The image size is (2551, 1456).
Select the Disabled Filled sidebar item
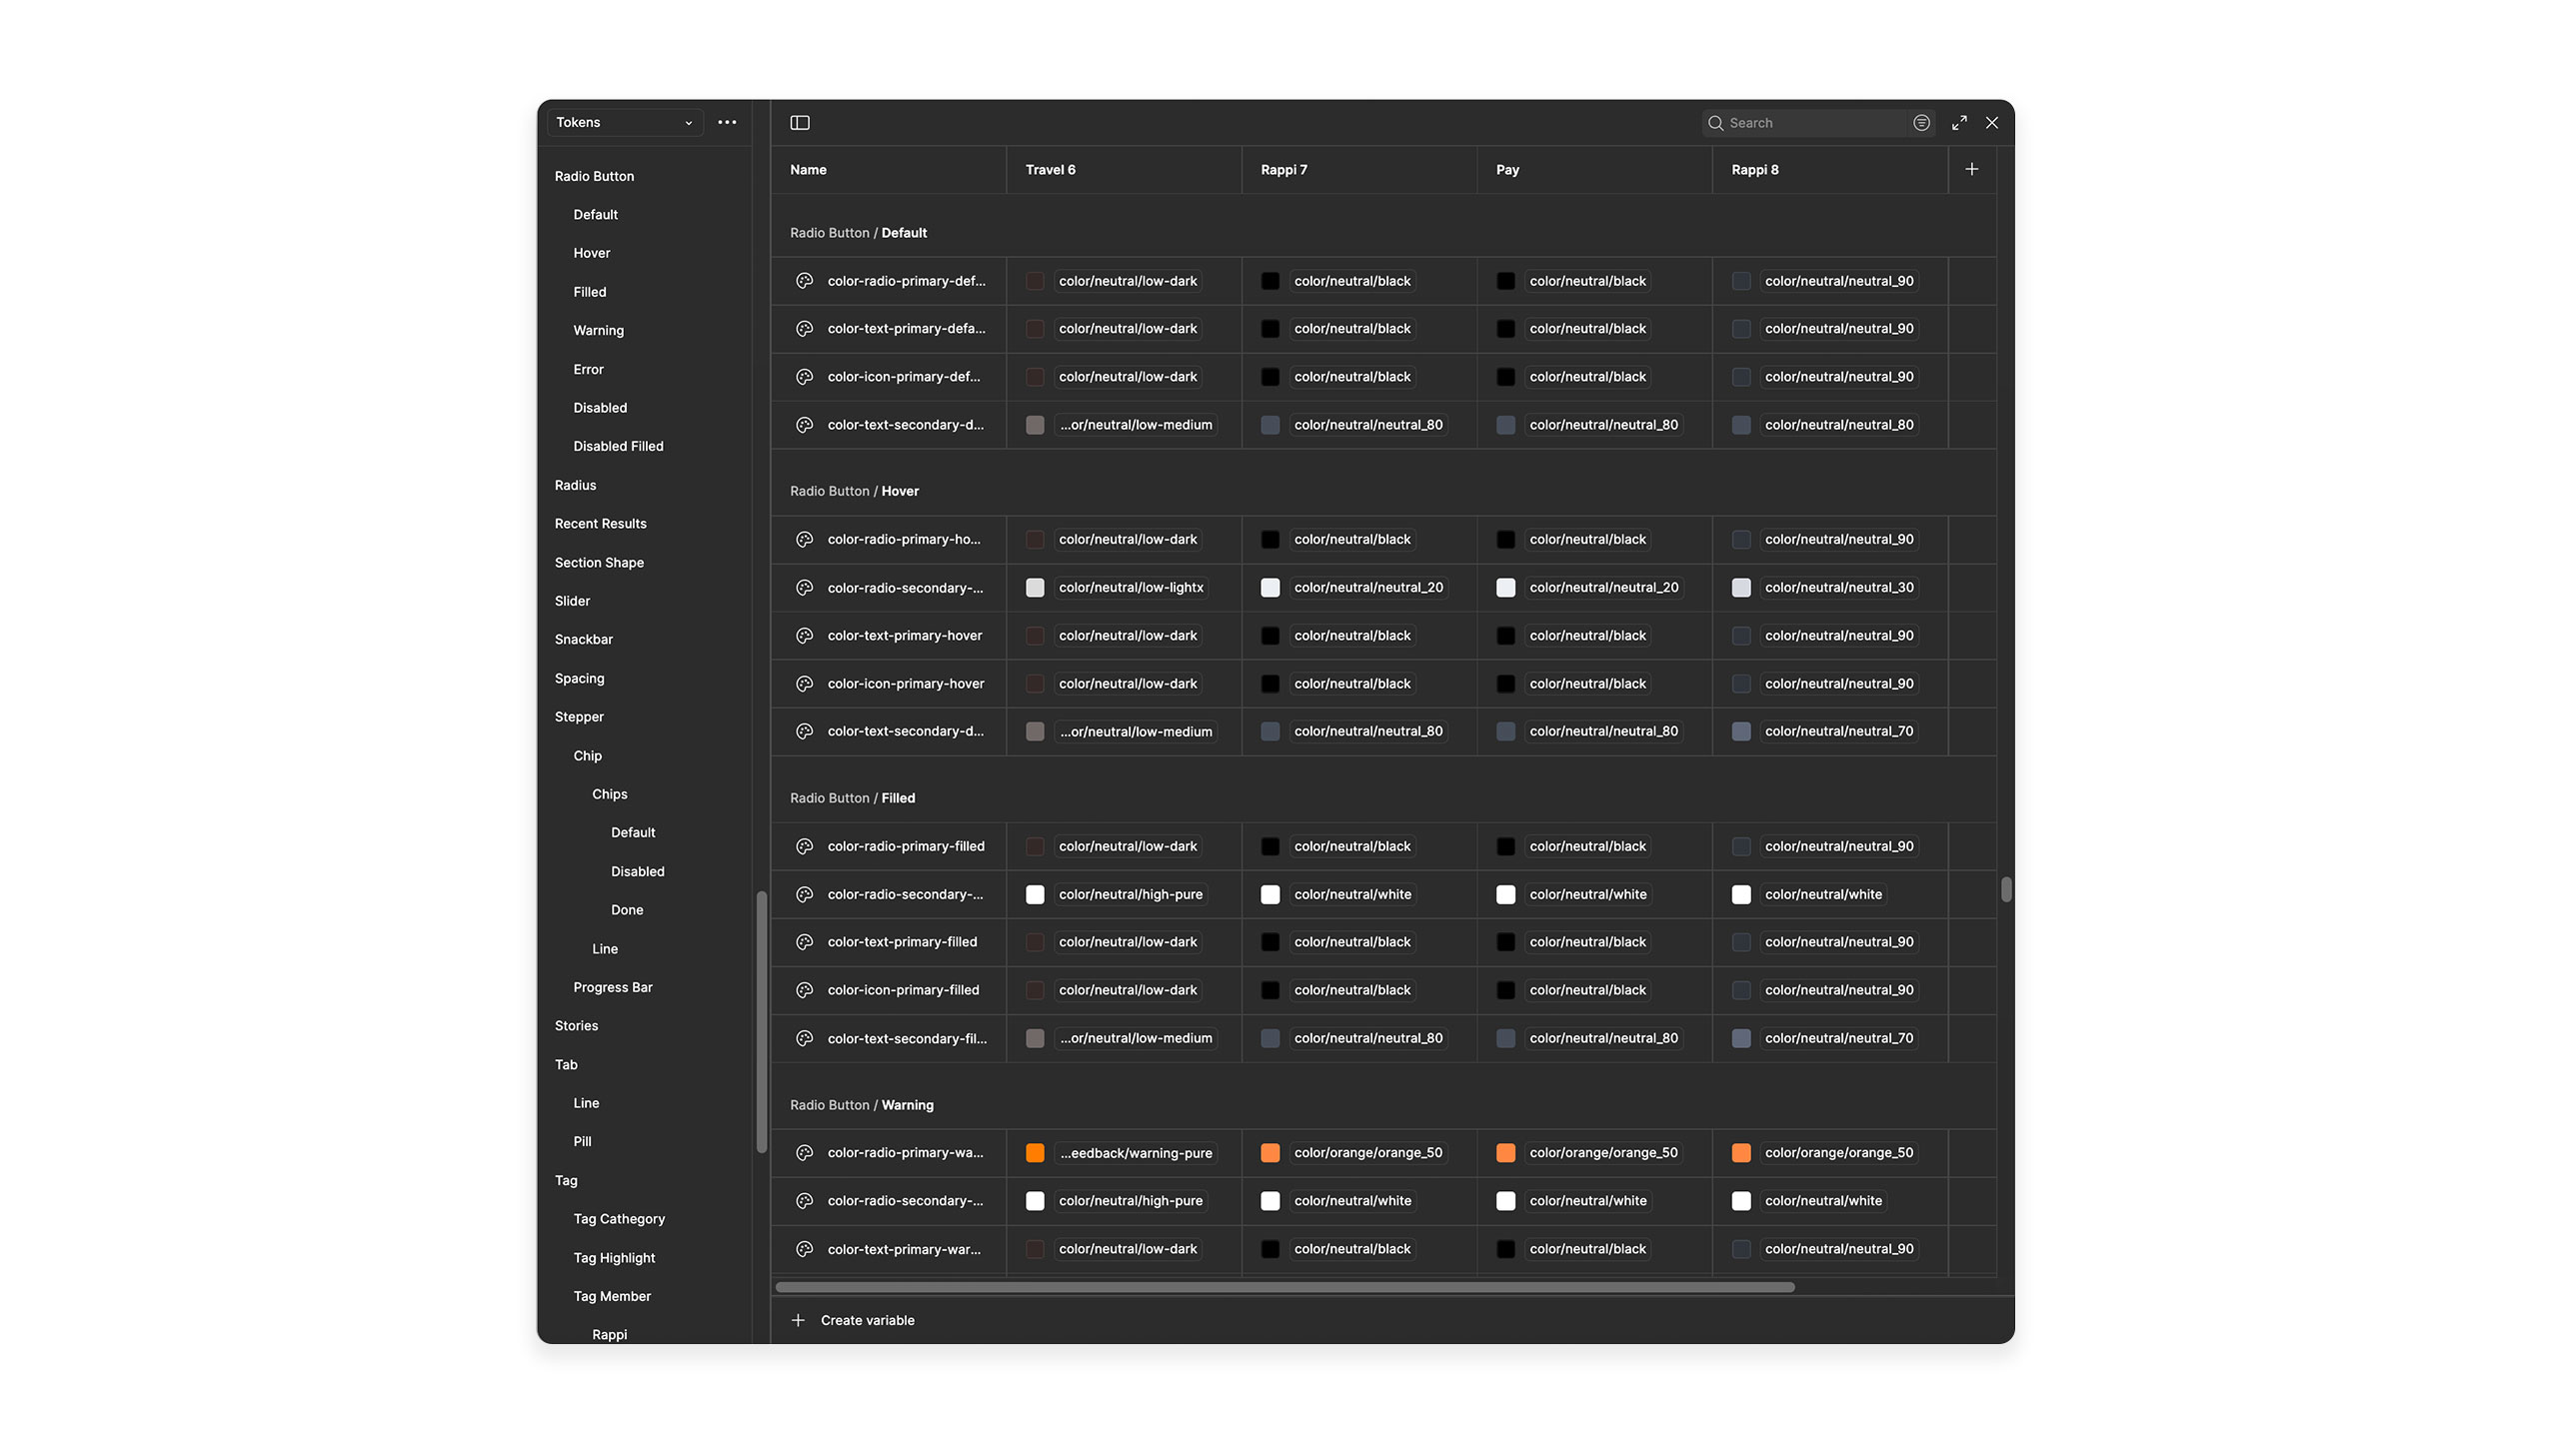coord(617,446)
